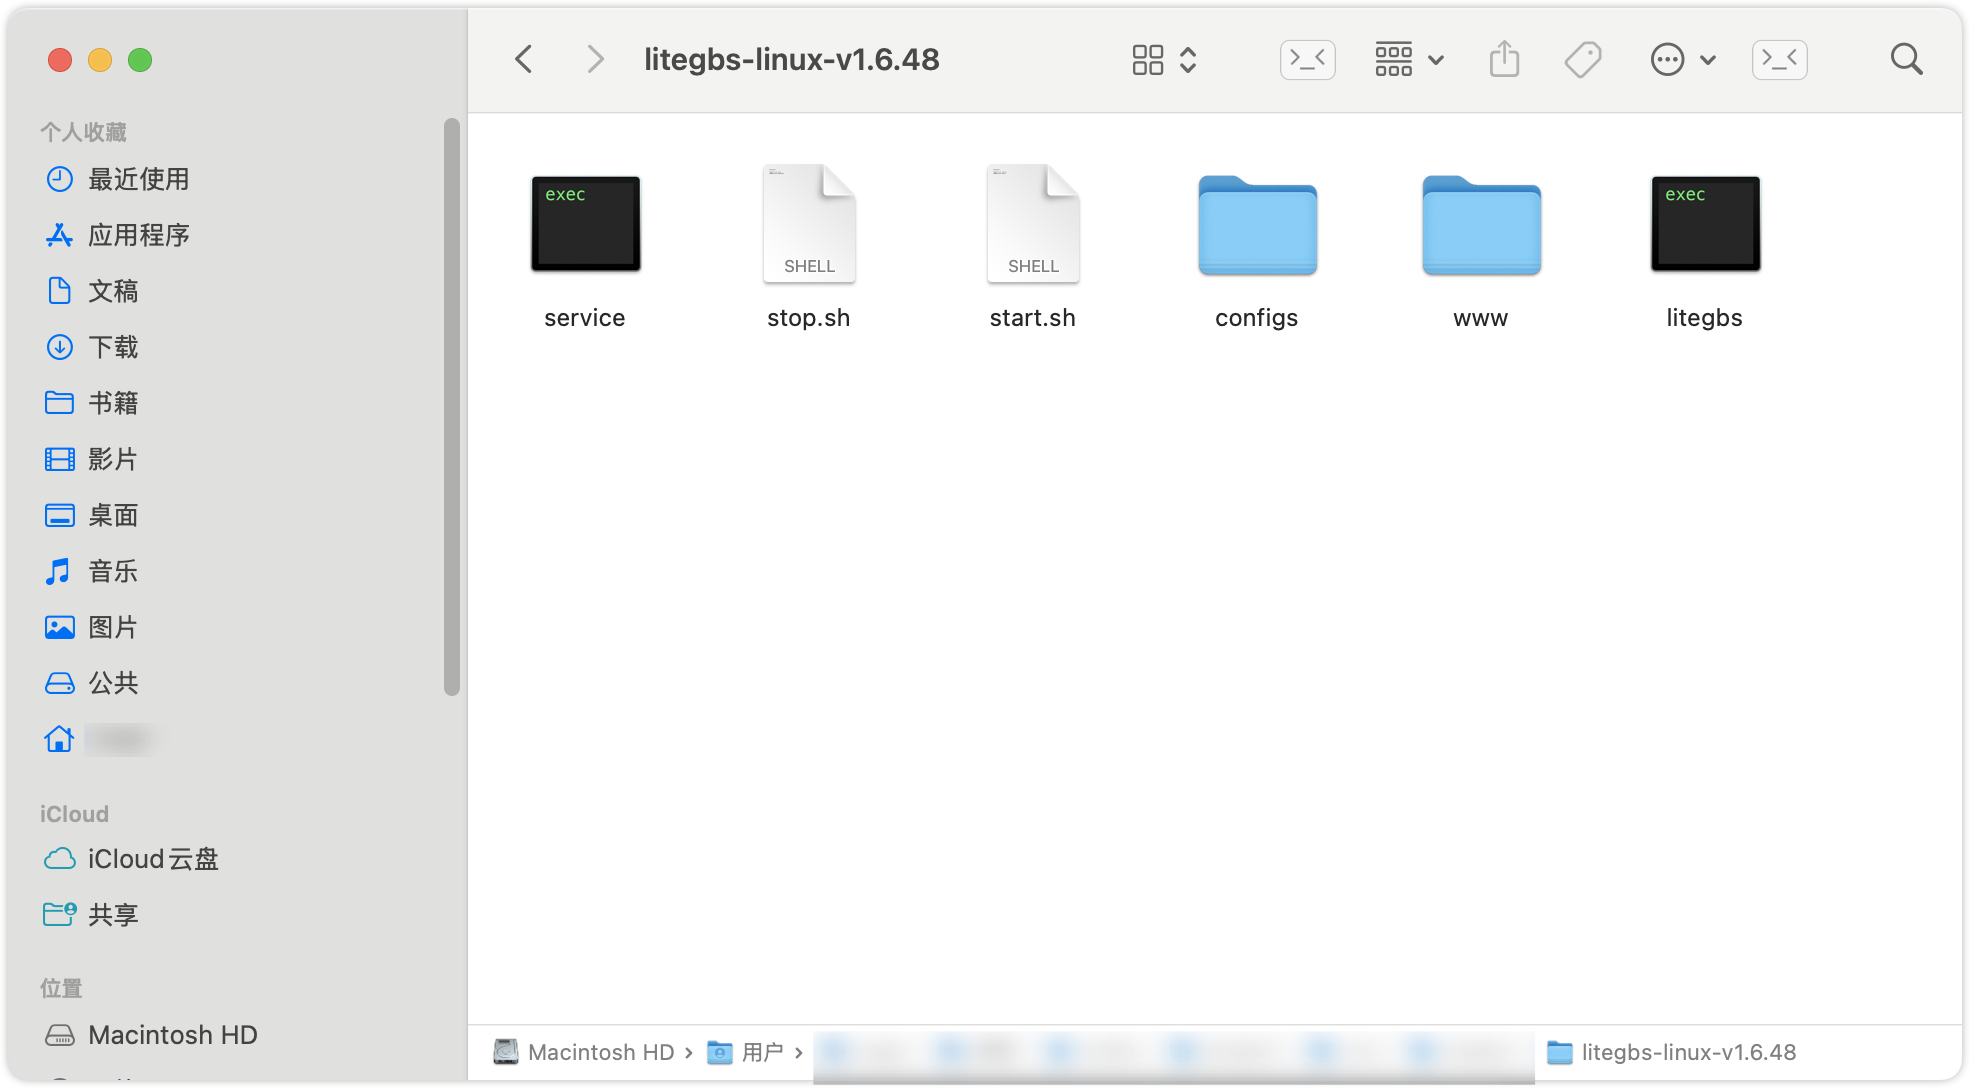Click the iCloud section header
Screen dimensions: 1970x1088
coord(74,814)
